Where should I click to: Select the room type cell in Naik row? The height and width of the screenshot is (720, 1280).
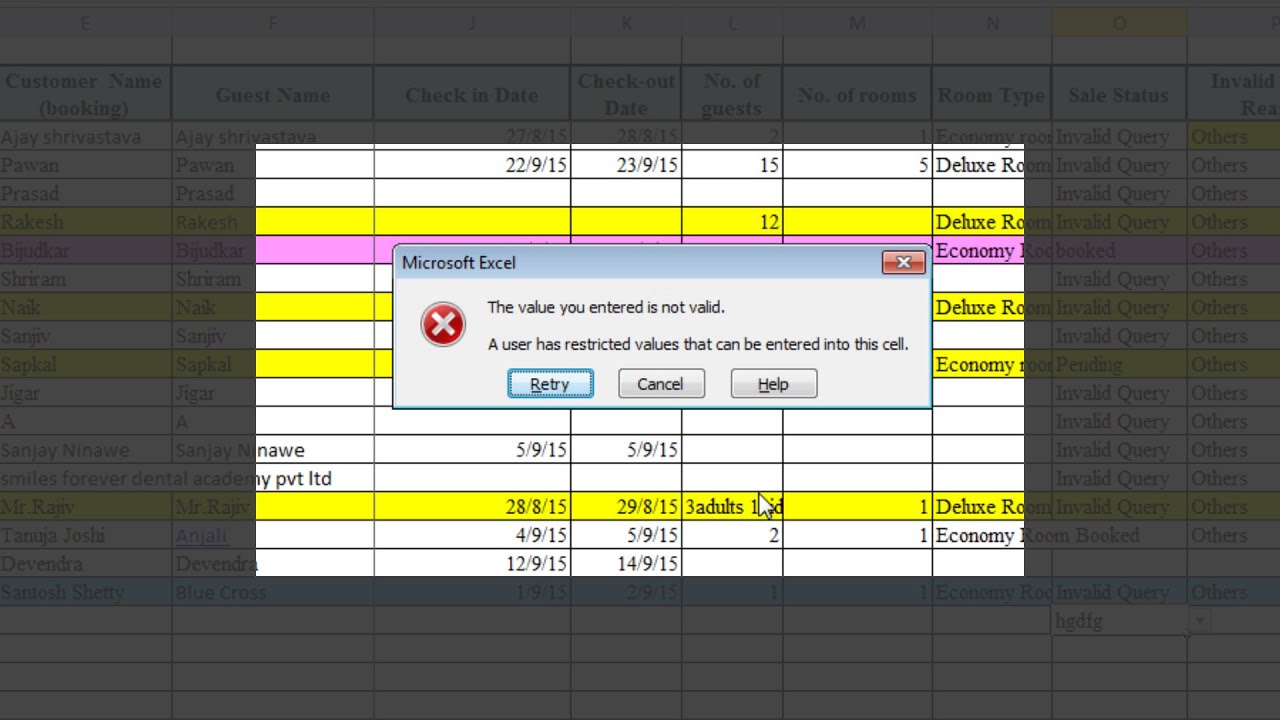[x=992, y=307]
